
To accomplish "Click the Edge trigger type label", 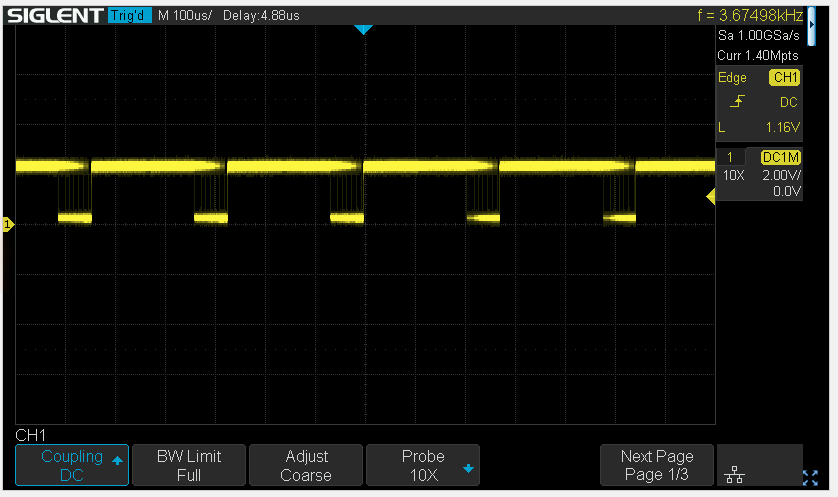I will click(732, 77).
